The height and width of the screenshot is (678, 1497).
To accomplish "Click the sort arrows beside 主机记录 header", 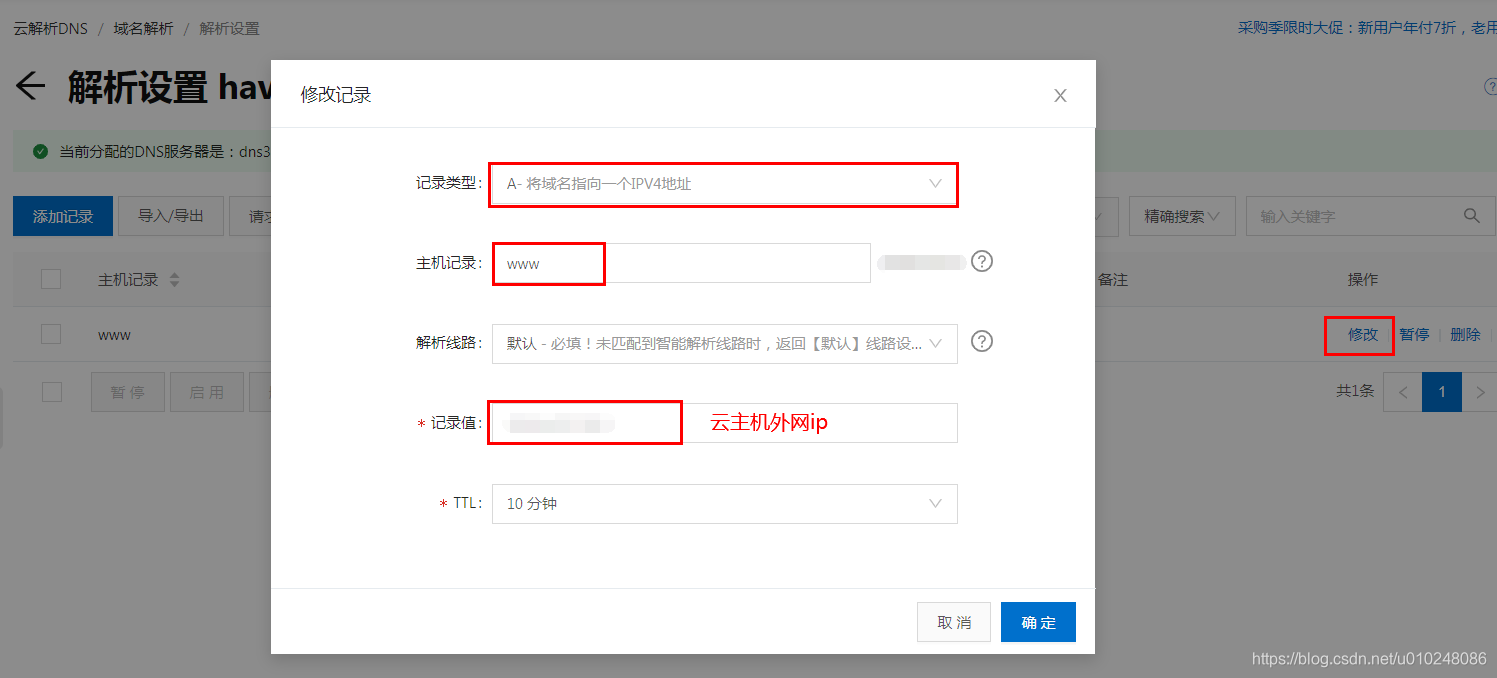I will click(174, 280).
